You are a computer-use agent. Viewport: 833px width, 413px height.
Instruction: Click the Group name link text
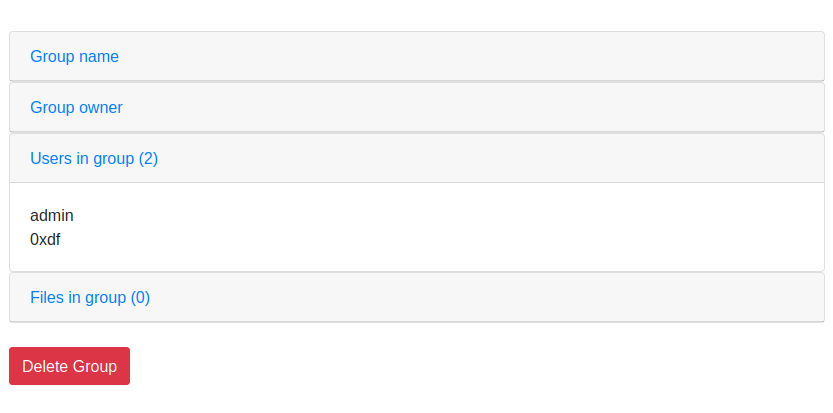[x=75, y=56]
